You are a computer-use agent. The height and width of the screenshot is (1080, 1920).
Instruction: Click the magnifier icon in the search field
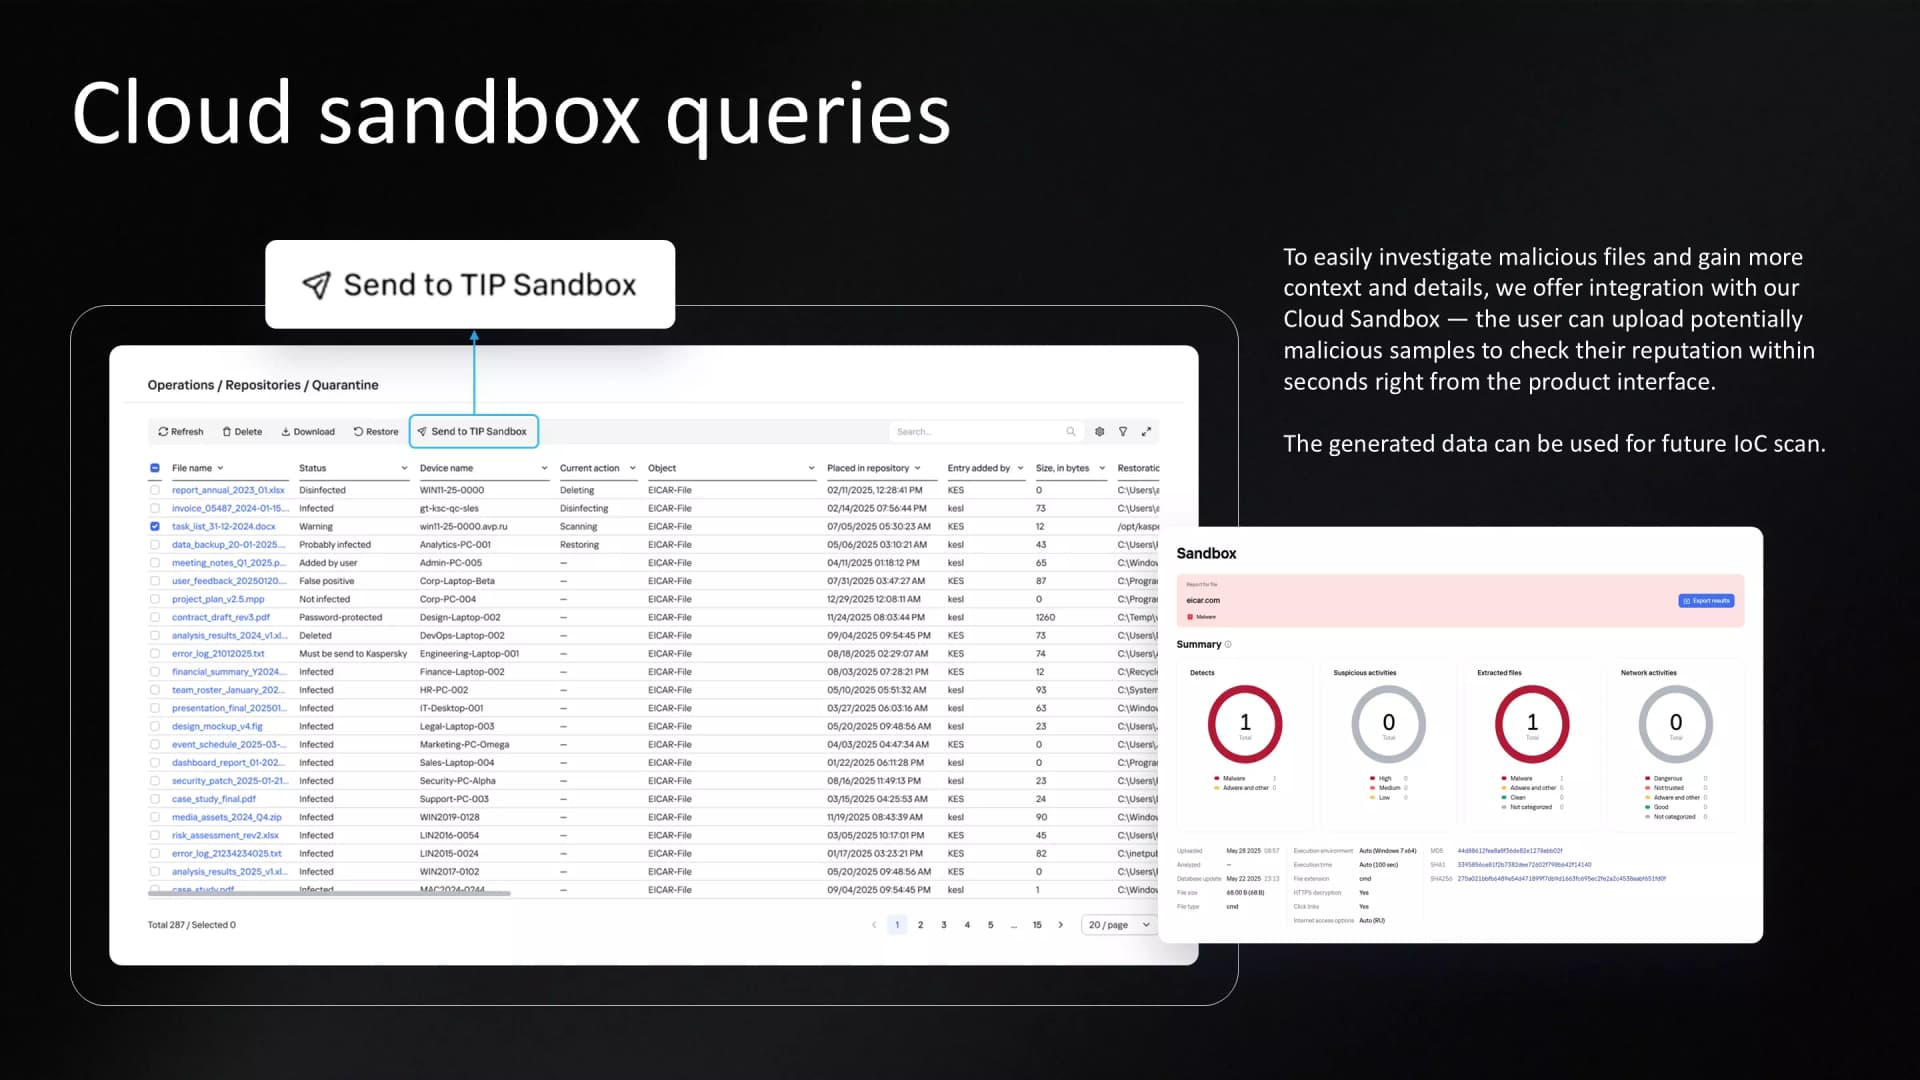[x=1071, y=432]
